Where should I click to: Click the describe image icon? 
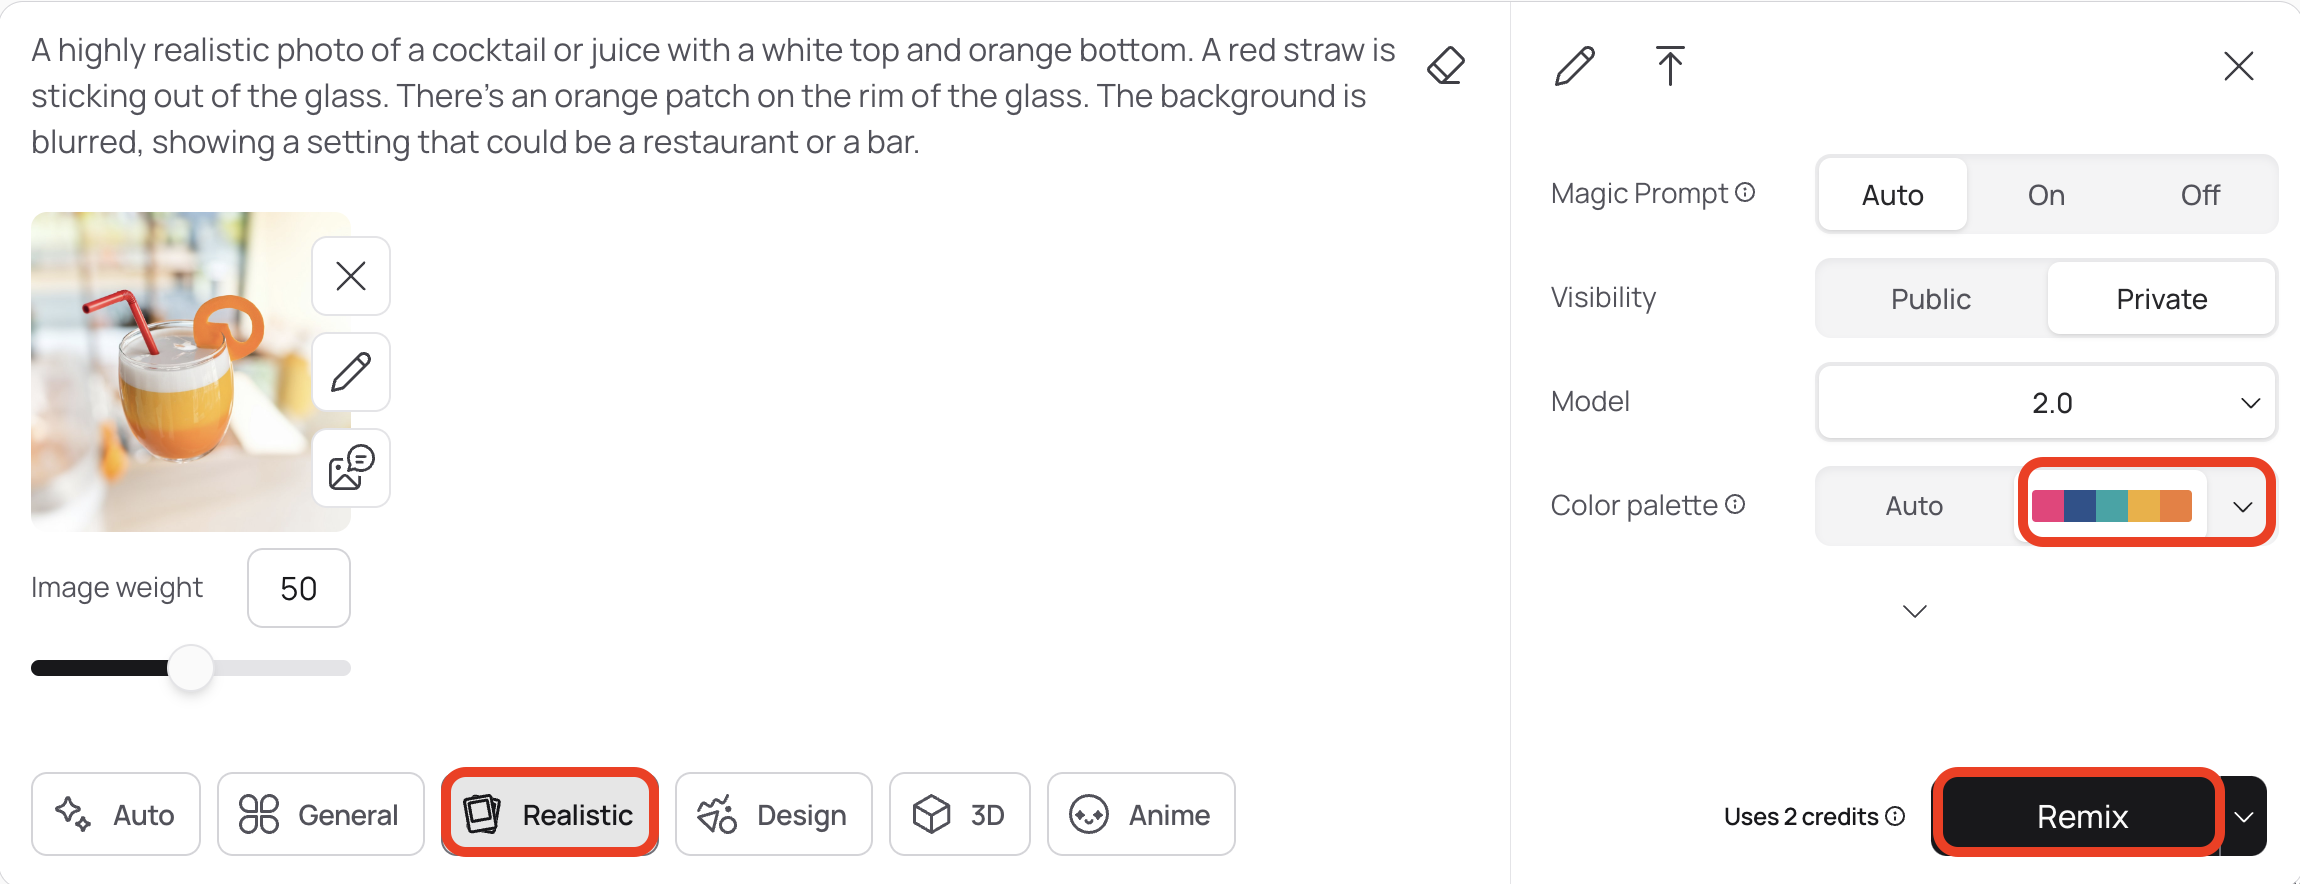click(x=351, y=468)
